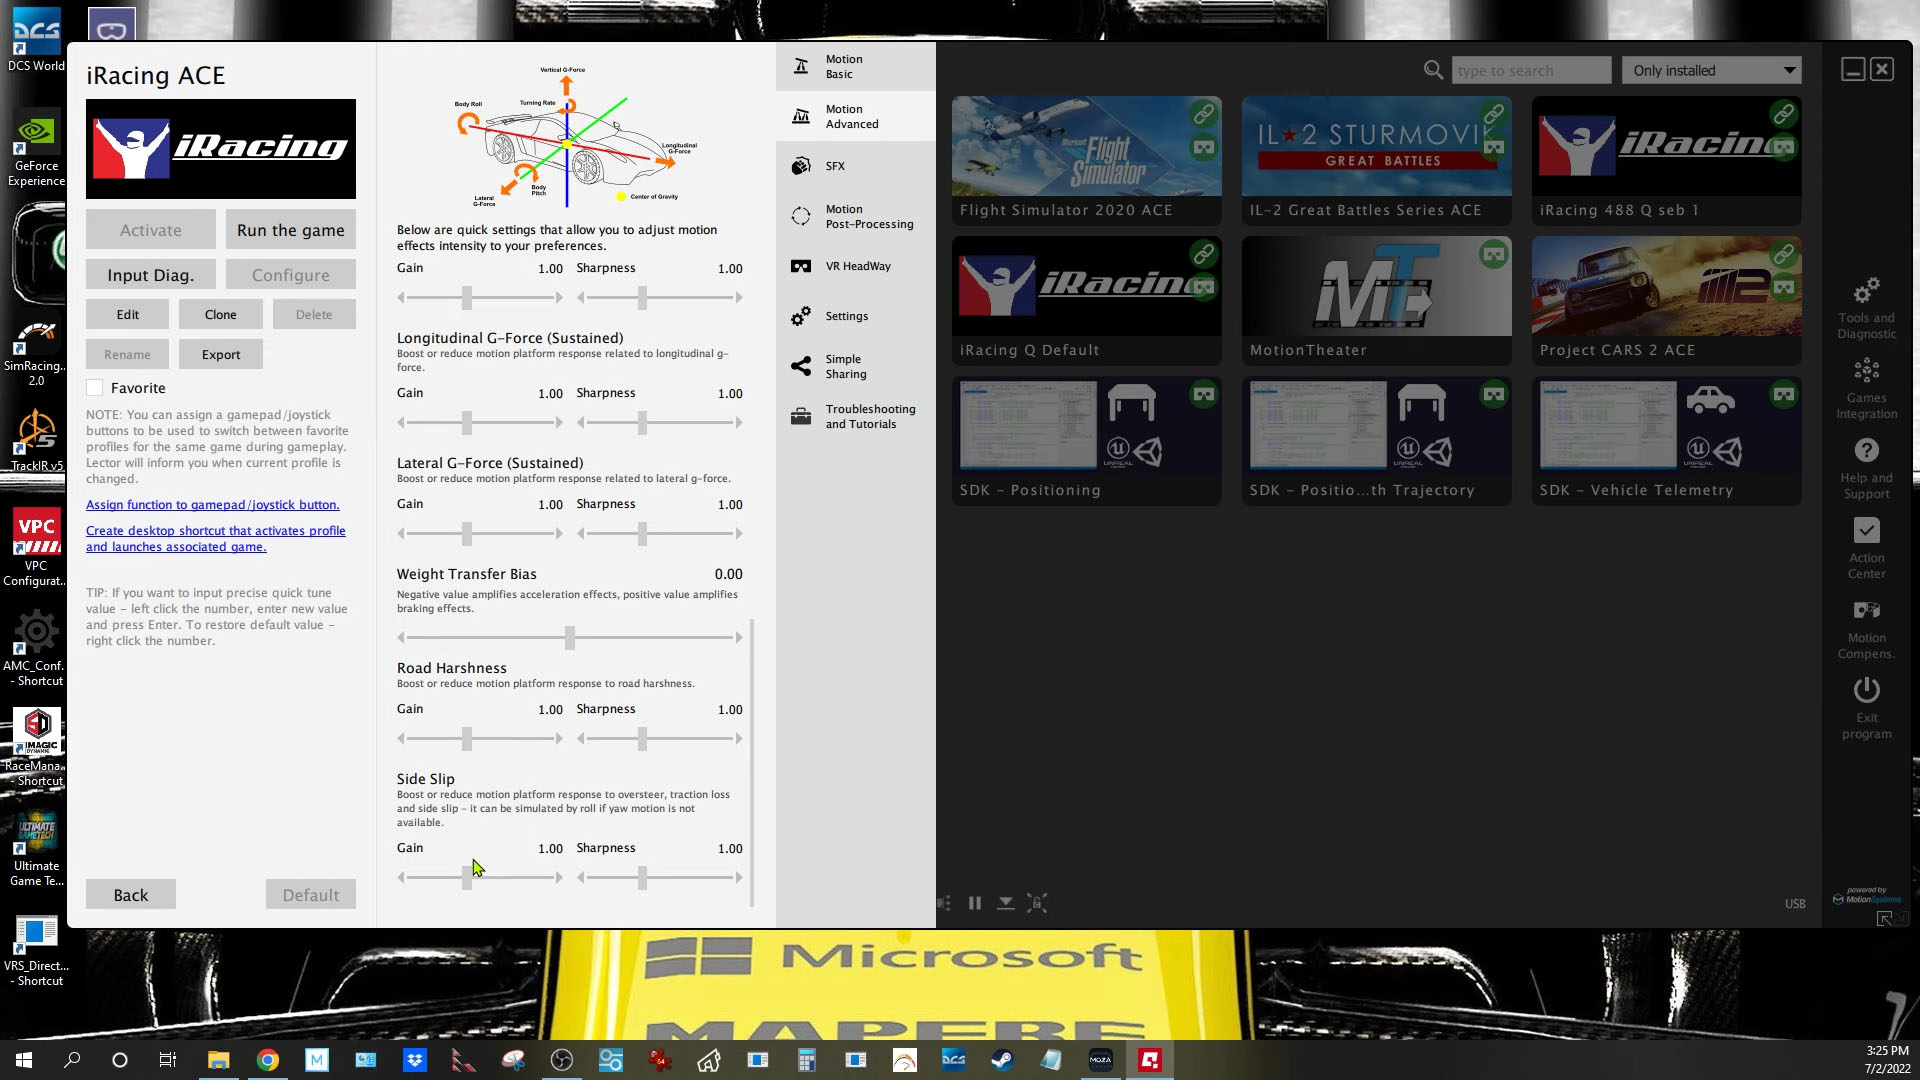Open Games Integration section
1920x1080 pixels.
click(x=1866, y=388)
